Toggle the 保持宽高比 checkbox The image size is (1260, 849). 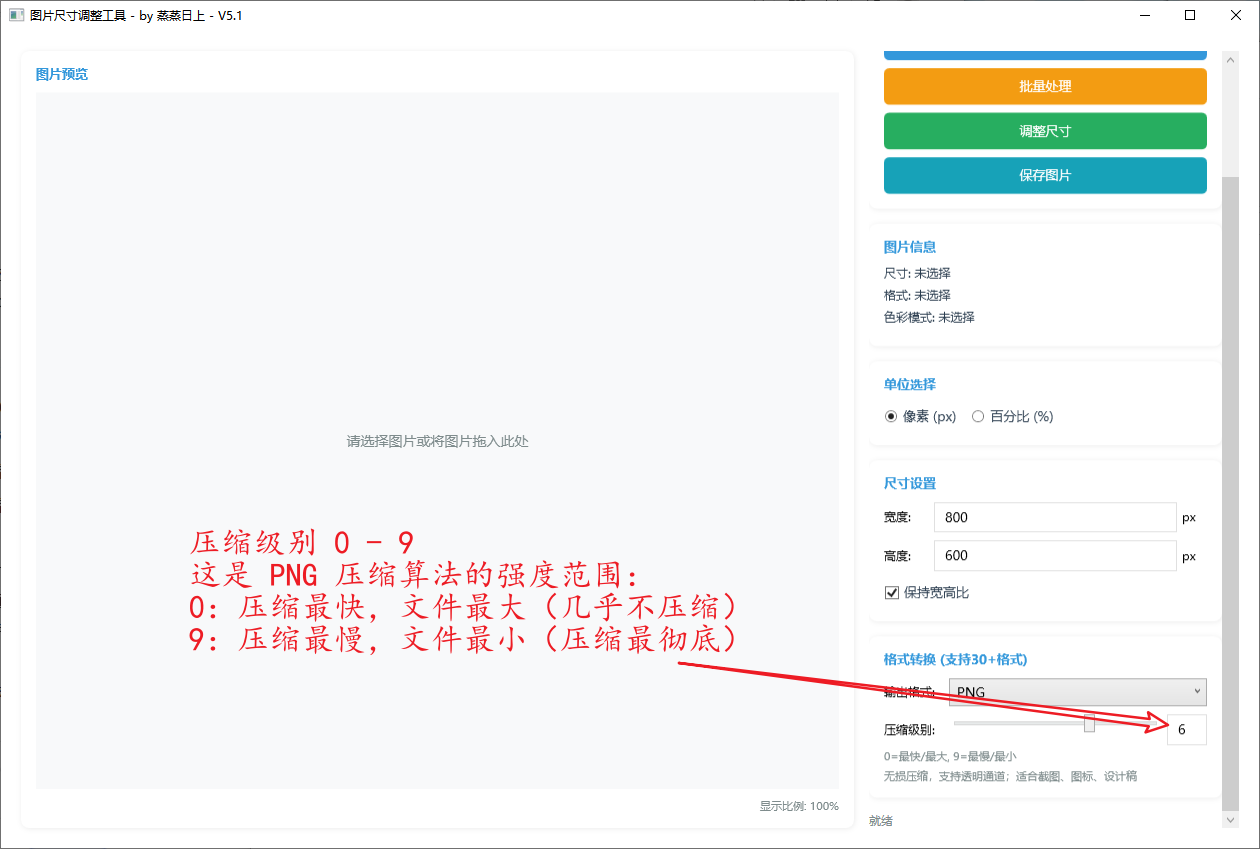point(892,593)
